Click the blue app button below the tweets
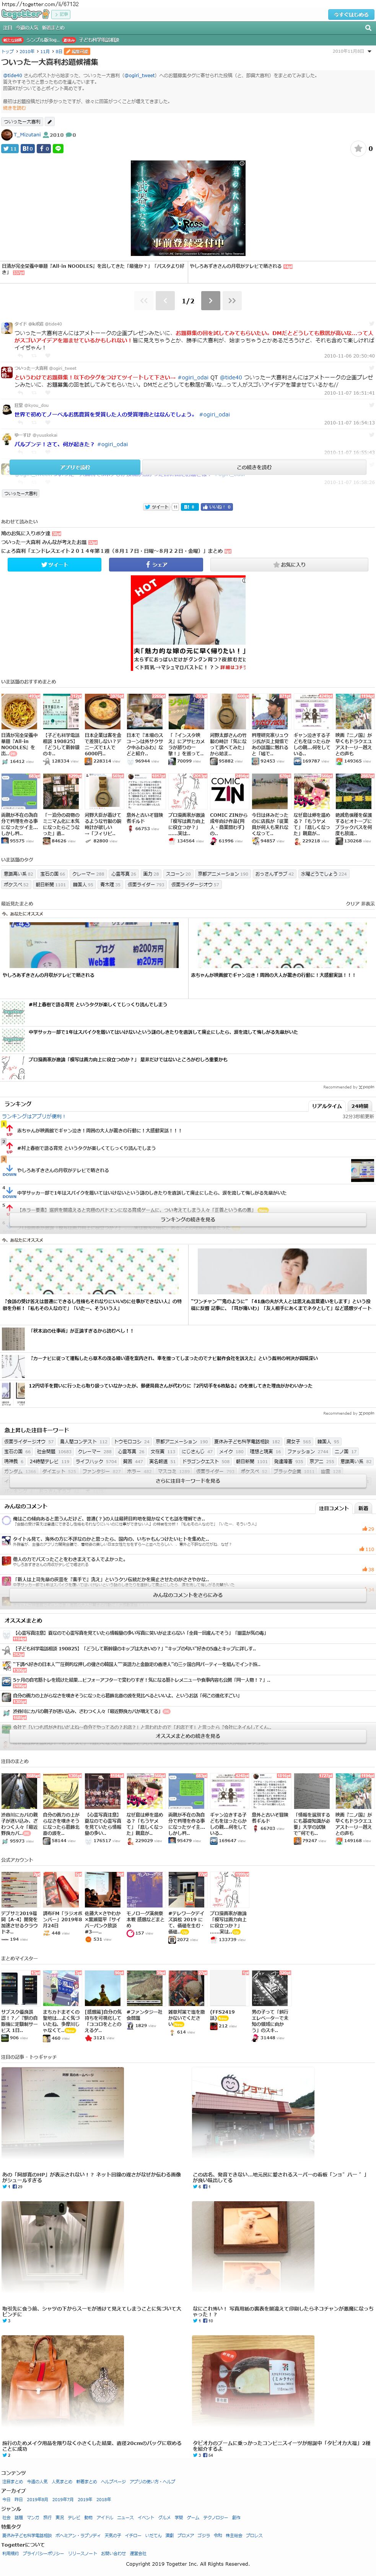 75,467
